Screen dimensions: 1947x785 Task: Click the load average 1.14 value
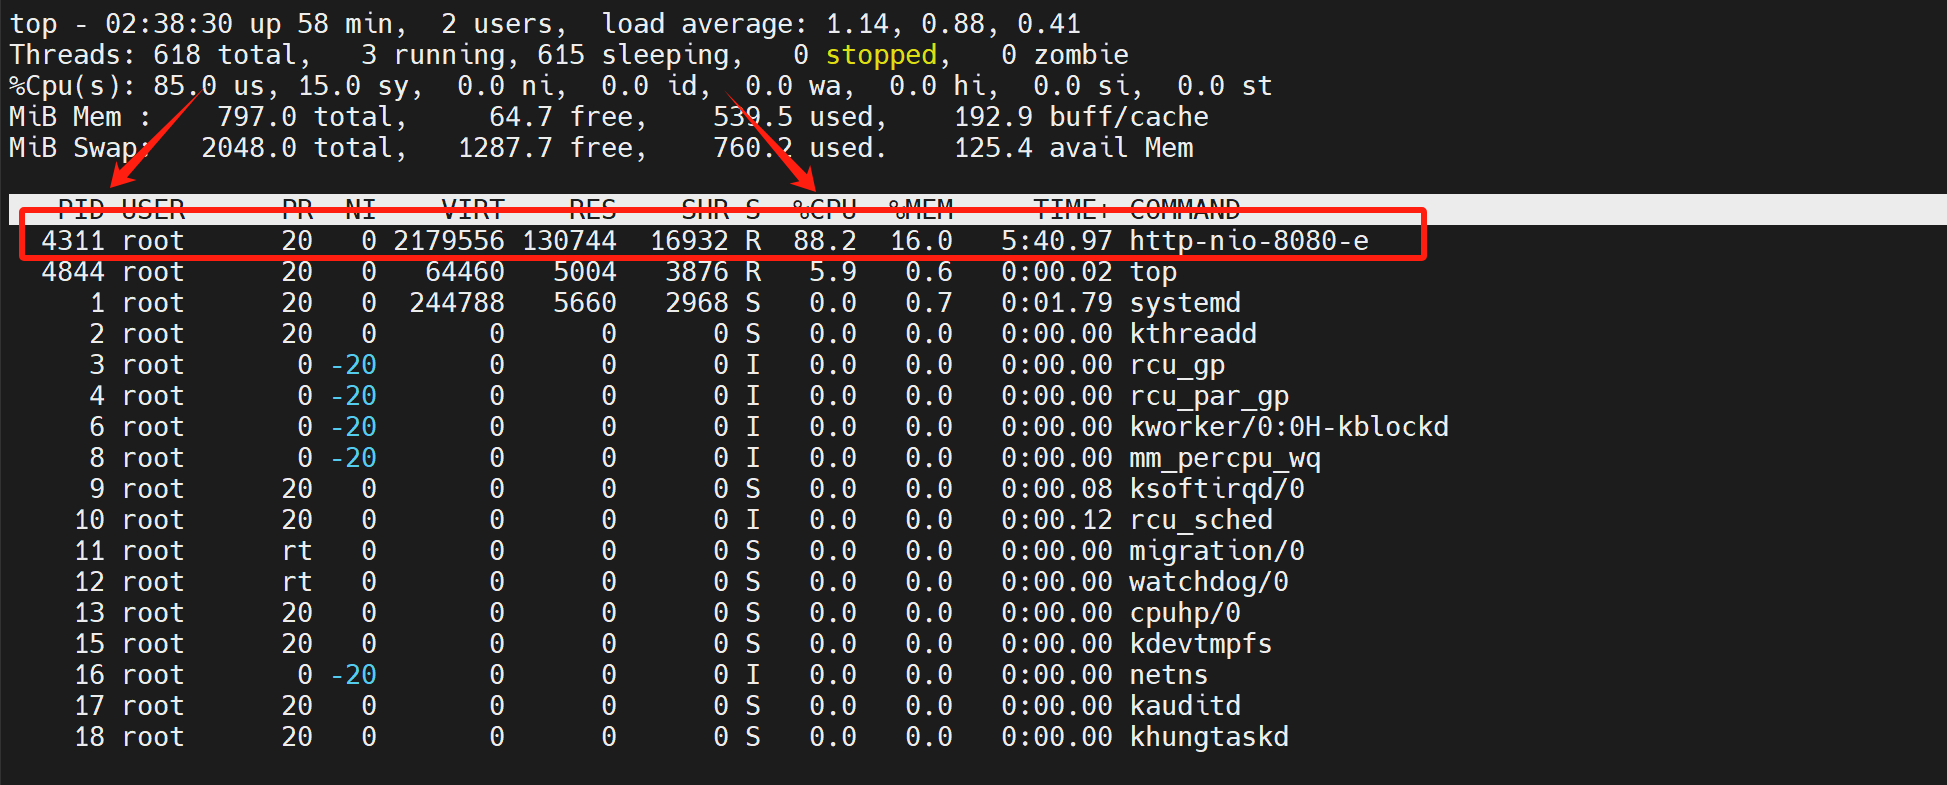(x=857, y=24)
